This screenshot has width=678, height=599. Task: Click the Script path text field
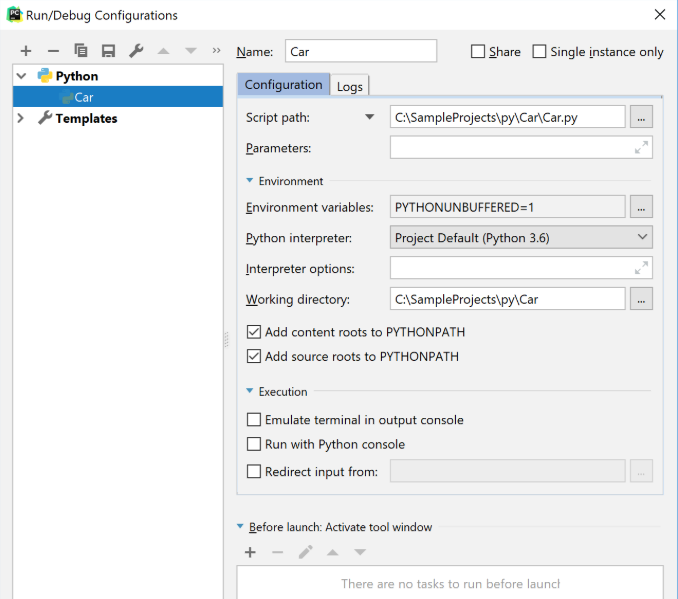(x=508, y=117)
